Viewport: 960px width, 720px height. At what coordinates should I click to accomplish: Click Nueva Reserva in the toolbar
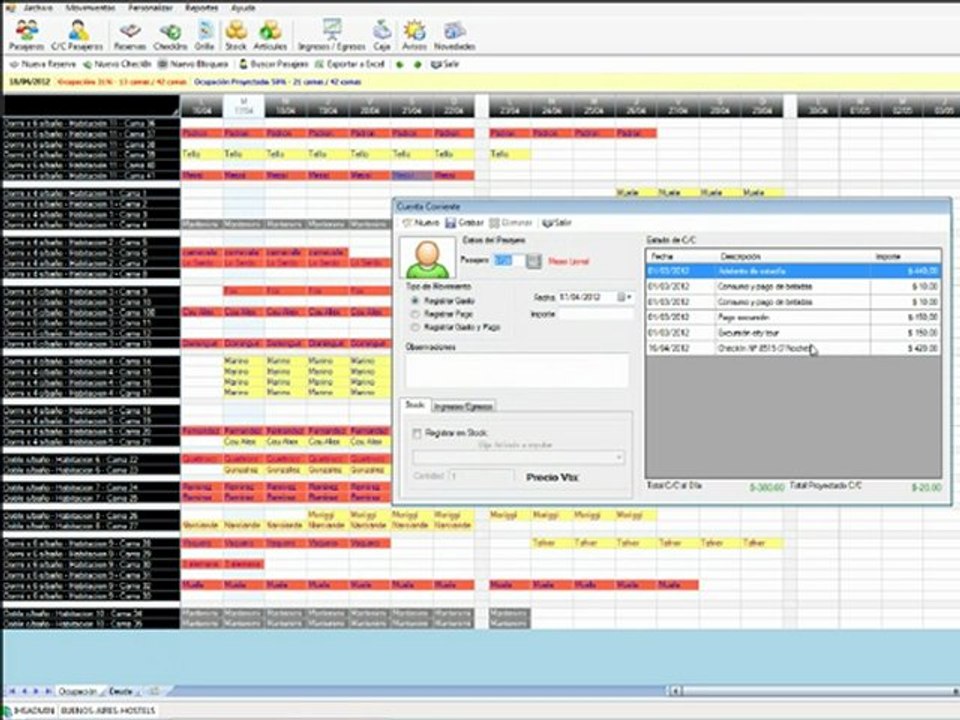(43, 64)
